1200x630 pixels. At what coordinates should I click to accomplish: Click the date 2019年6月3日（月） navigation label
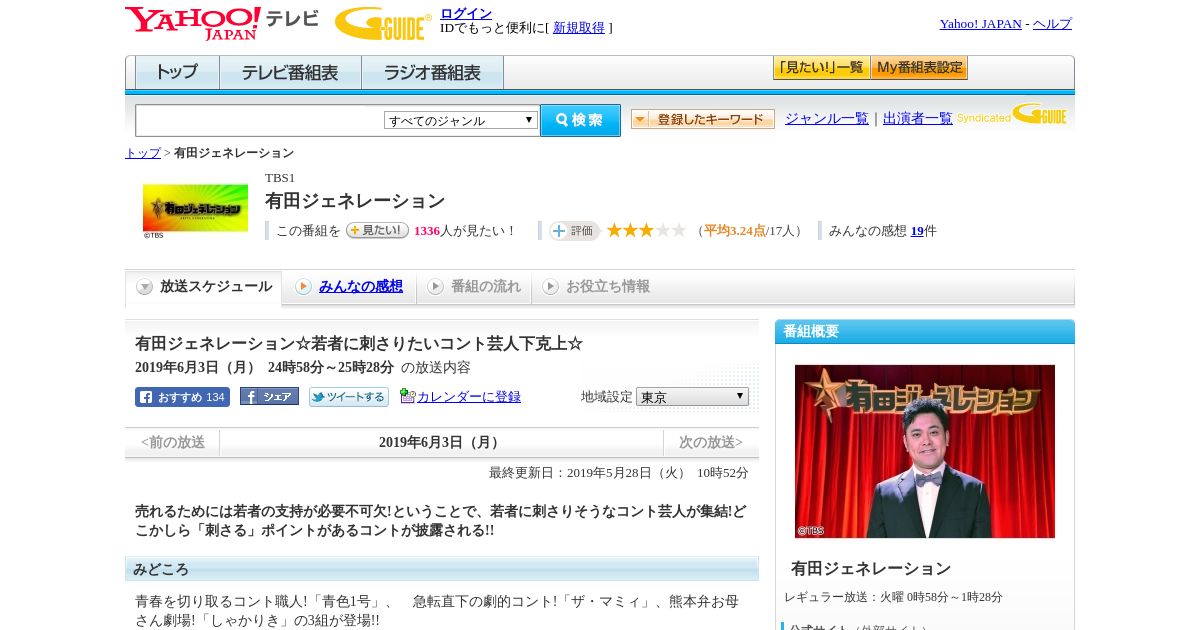click(x=441, y=443)
